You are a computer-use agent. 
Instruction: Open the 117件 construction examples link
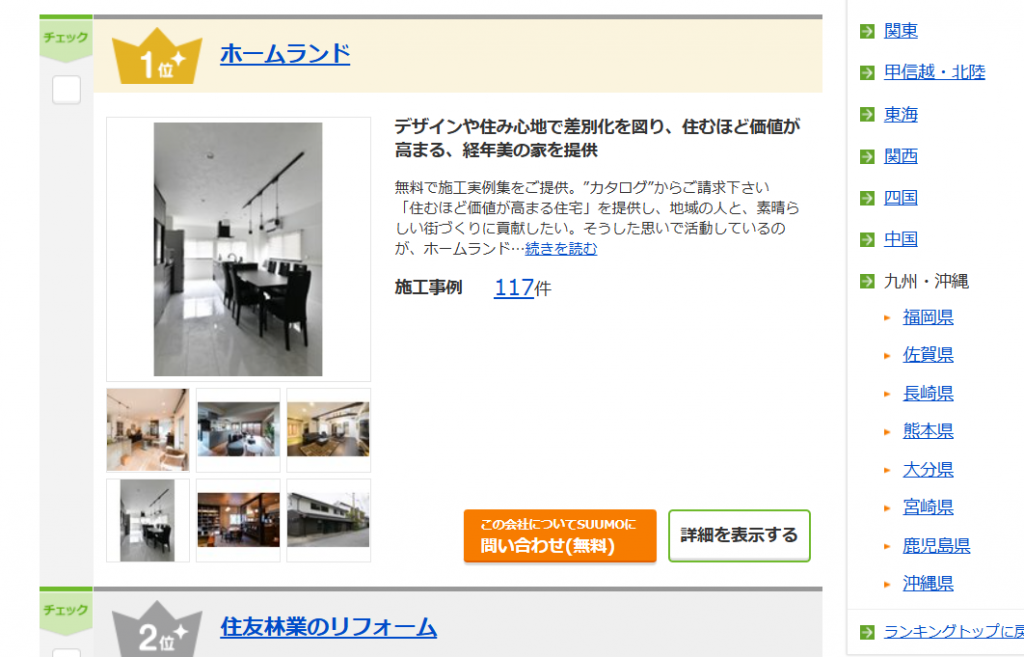click(514, 288)
